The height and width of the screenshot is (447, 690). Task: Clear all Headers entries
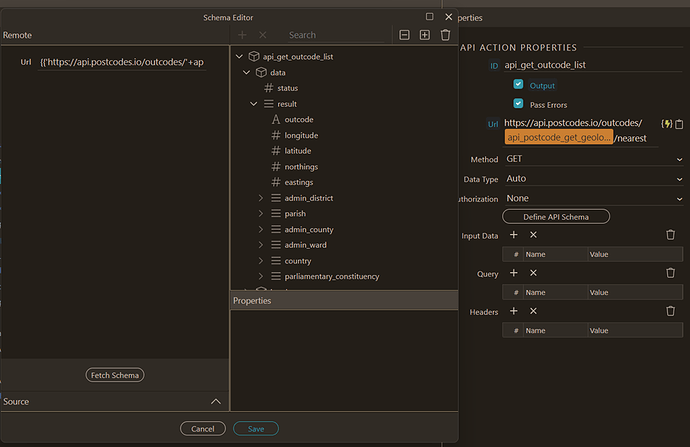tap(670, 311)
